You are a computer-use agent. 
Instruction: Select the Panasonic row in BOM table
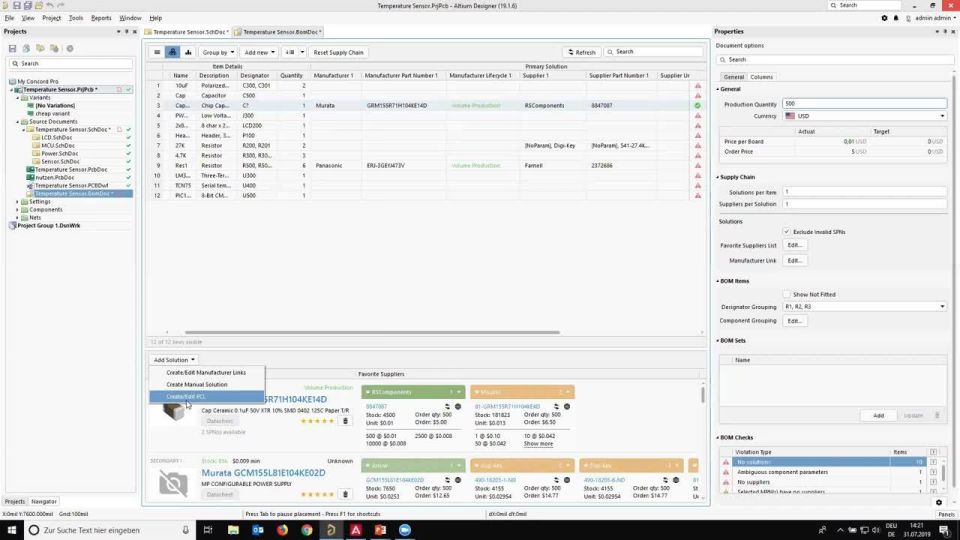coord(424,165)
